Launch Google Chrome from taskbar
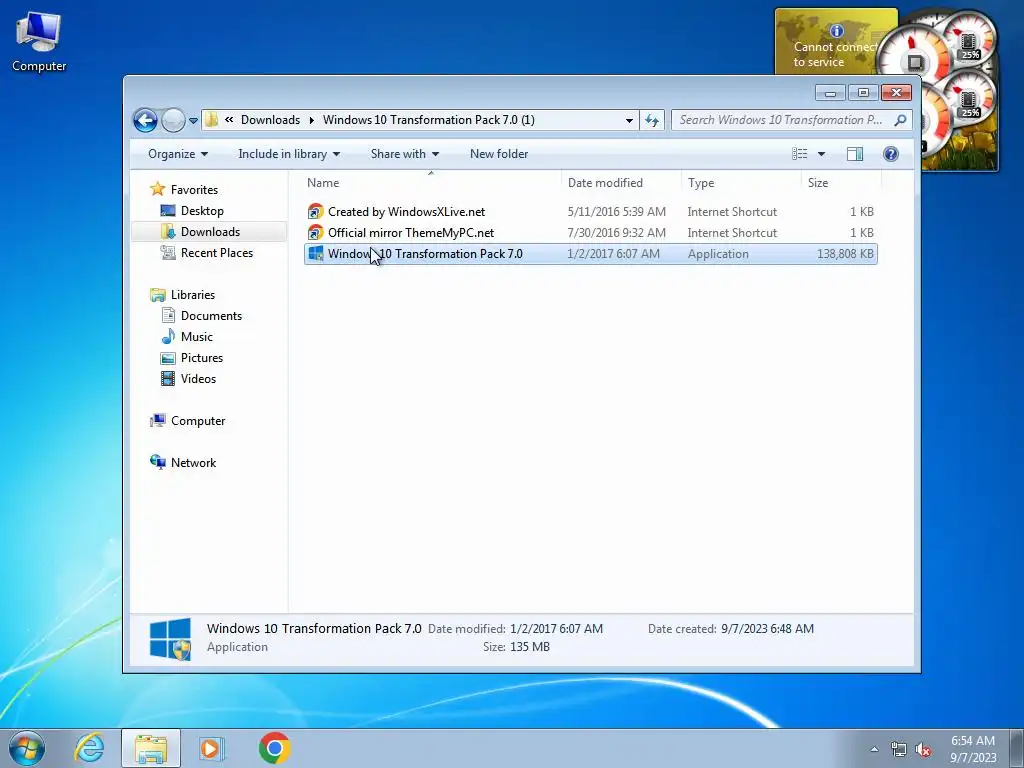Viewport: 1024px width, 768px height. click(x=274, y=748)
